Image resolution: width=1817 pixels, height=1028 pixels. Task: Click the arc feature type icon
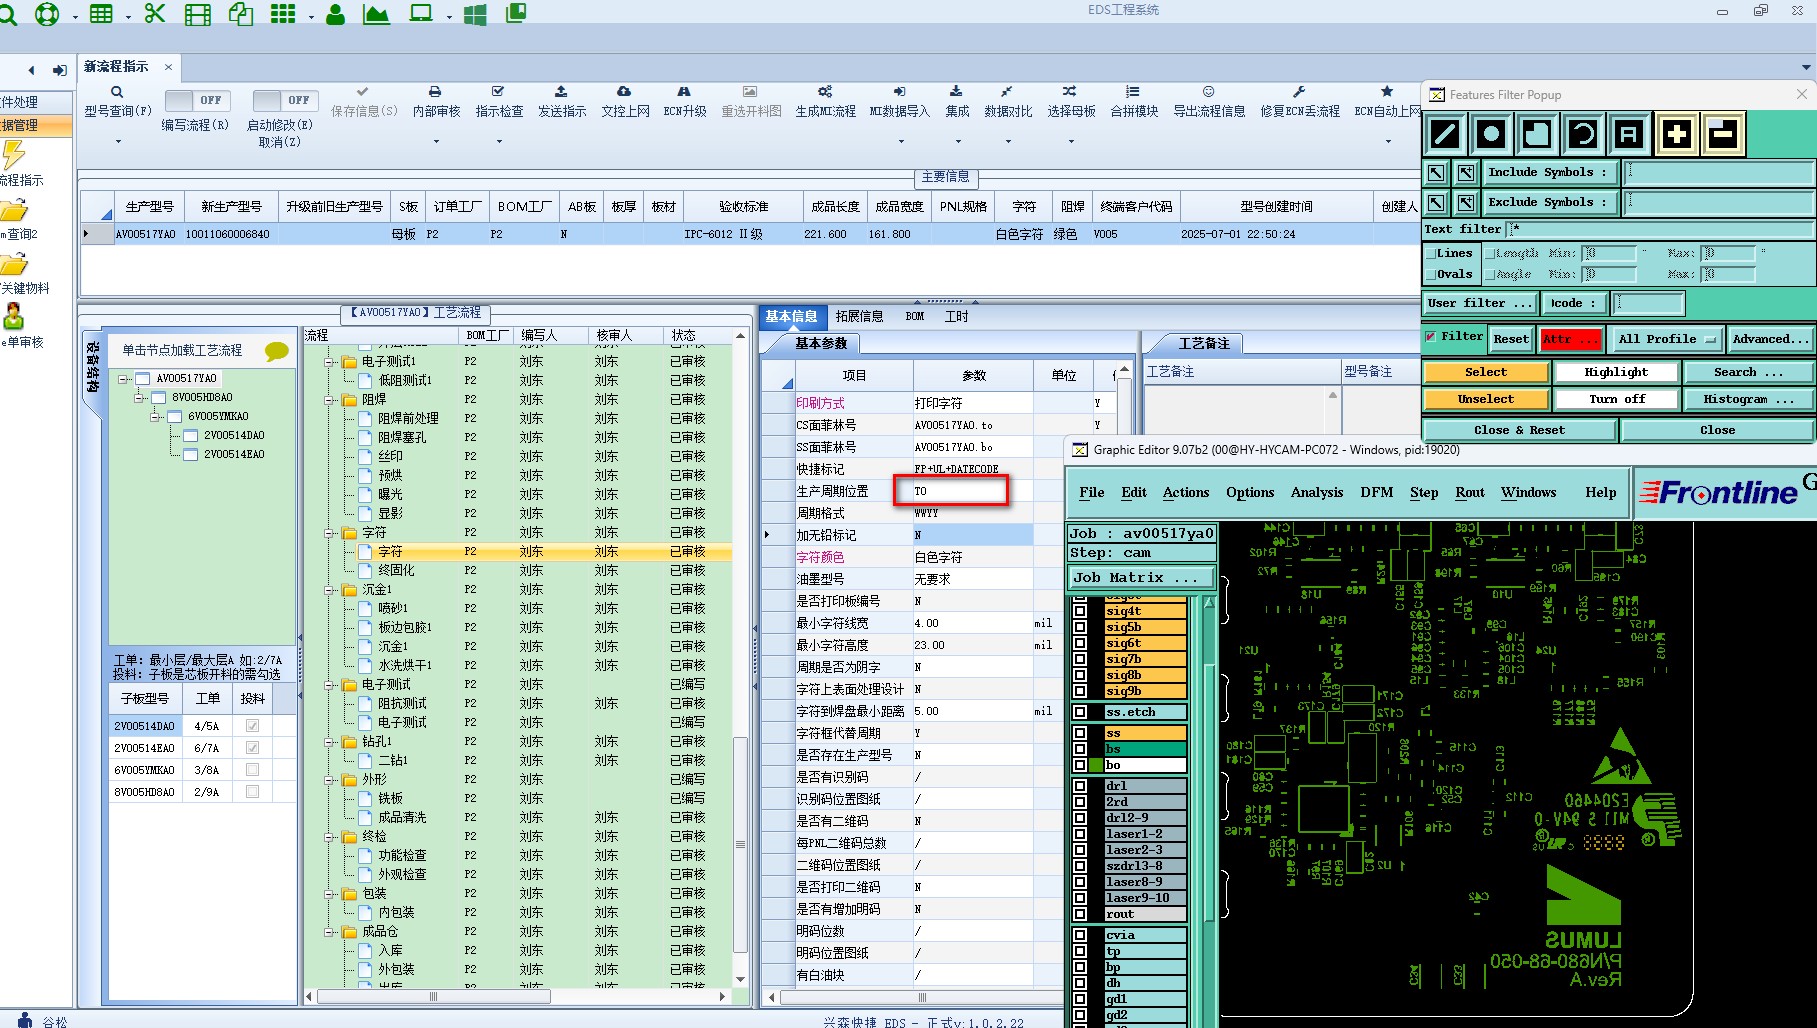pyautogui.click(x=1583, y=134)
